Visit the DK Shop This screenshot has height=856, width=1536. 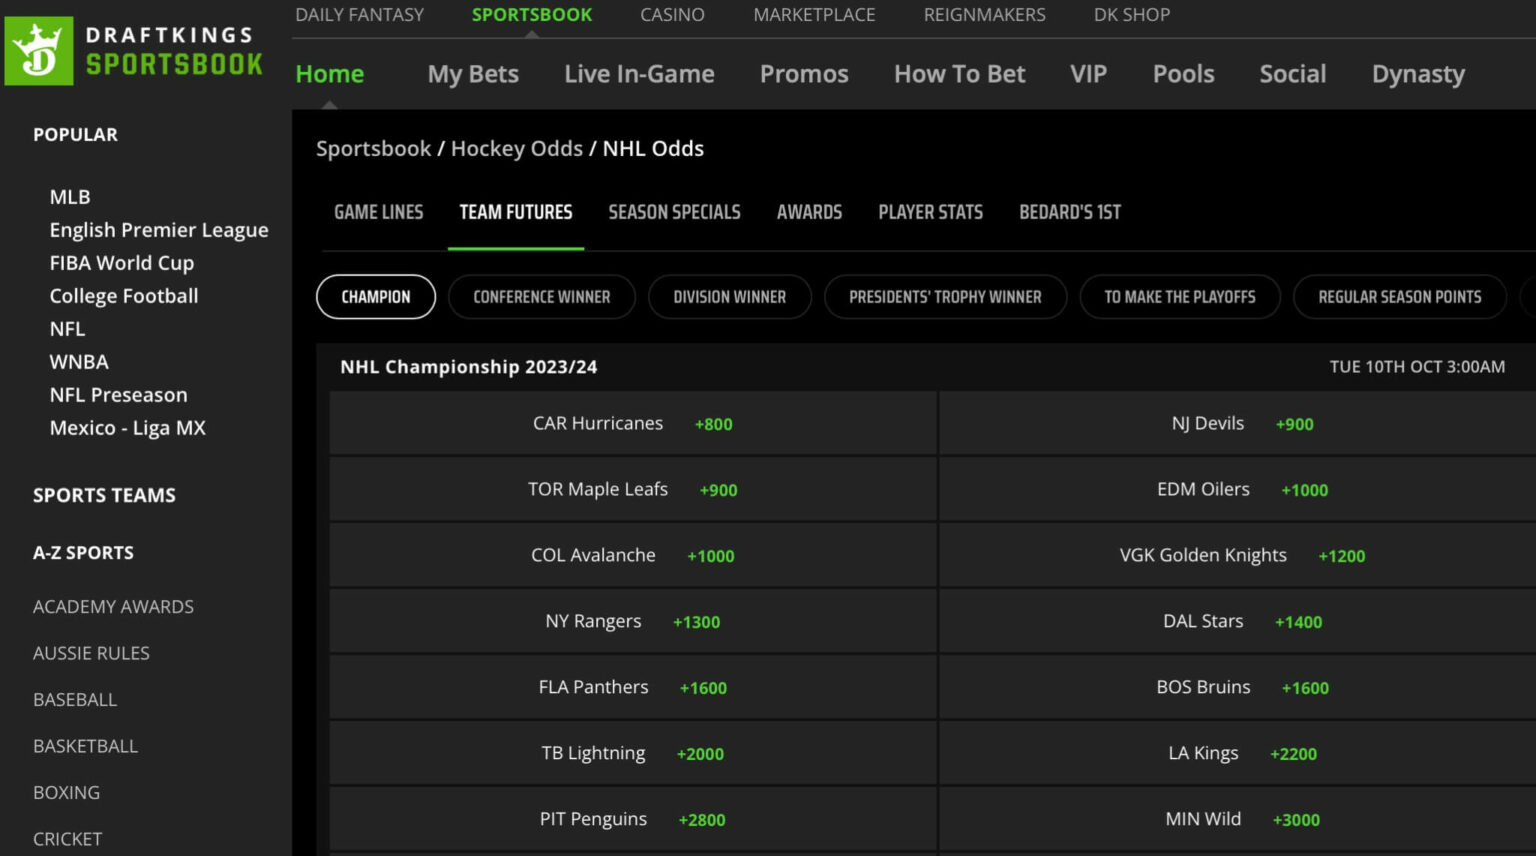1131,15
